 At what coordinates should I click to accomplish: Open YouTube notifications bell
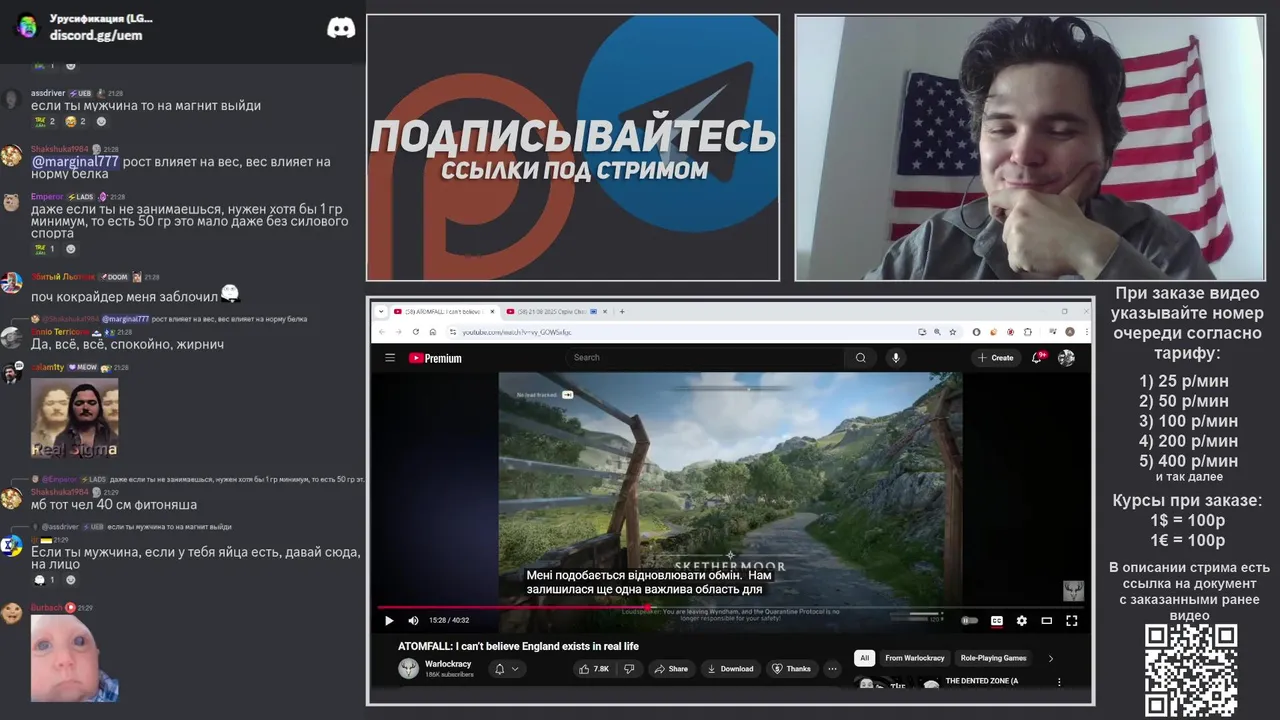tap(1038, 358)
